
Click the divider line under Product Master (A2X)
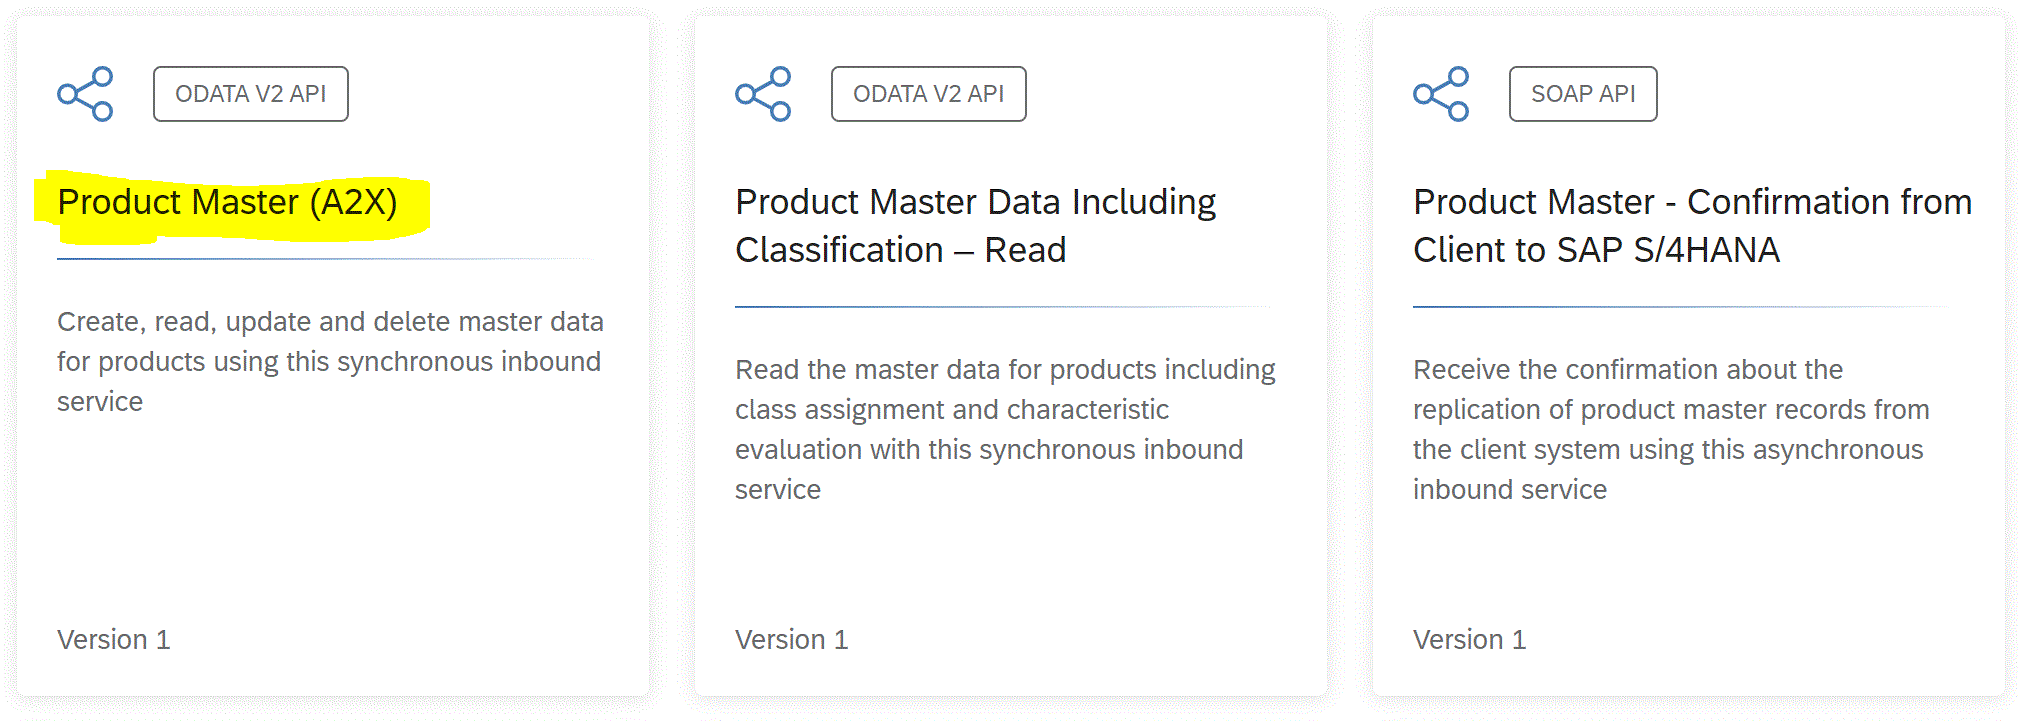325,259
